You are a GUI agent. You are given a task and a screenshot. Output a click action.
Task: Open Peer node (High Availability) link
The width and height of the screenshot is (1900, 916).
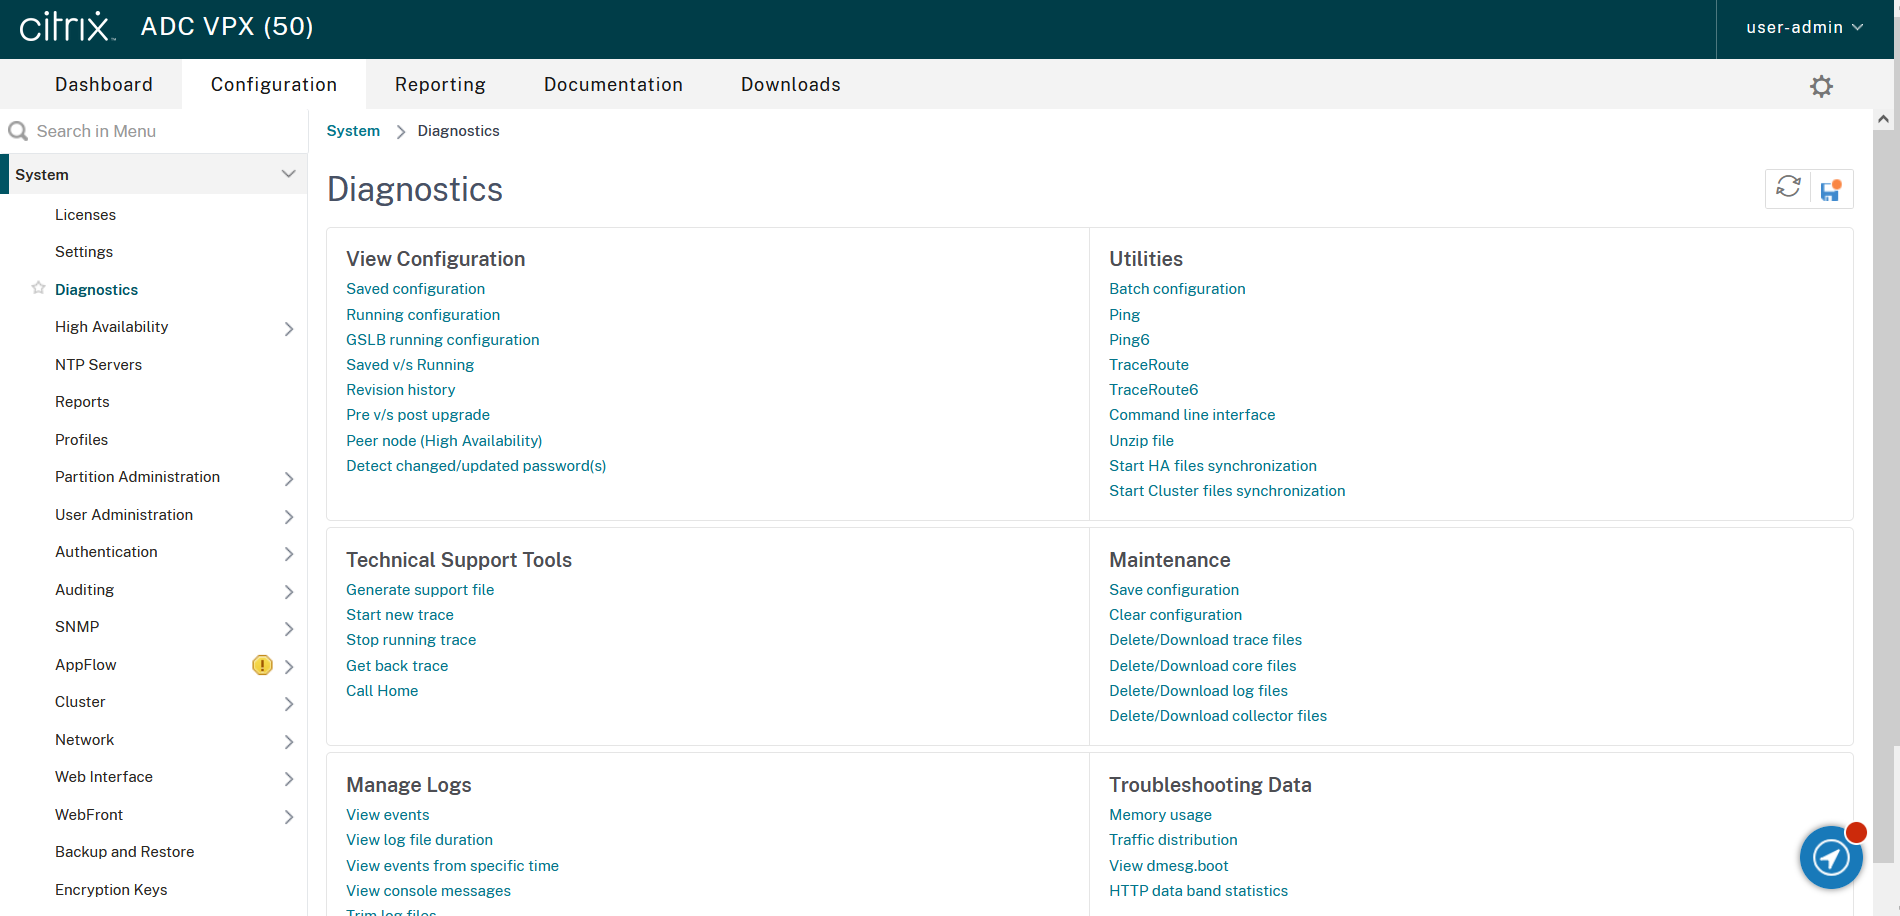click(x=444, y=441)
